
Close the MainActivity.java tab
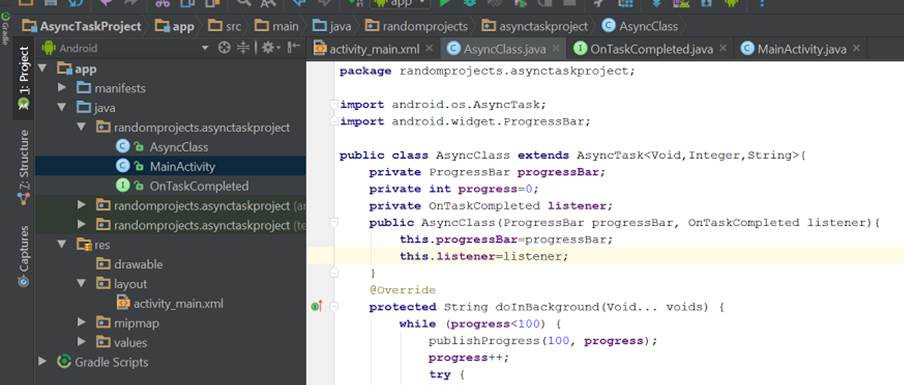pyautogui.click(x=856, y=48)
